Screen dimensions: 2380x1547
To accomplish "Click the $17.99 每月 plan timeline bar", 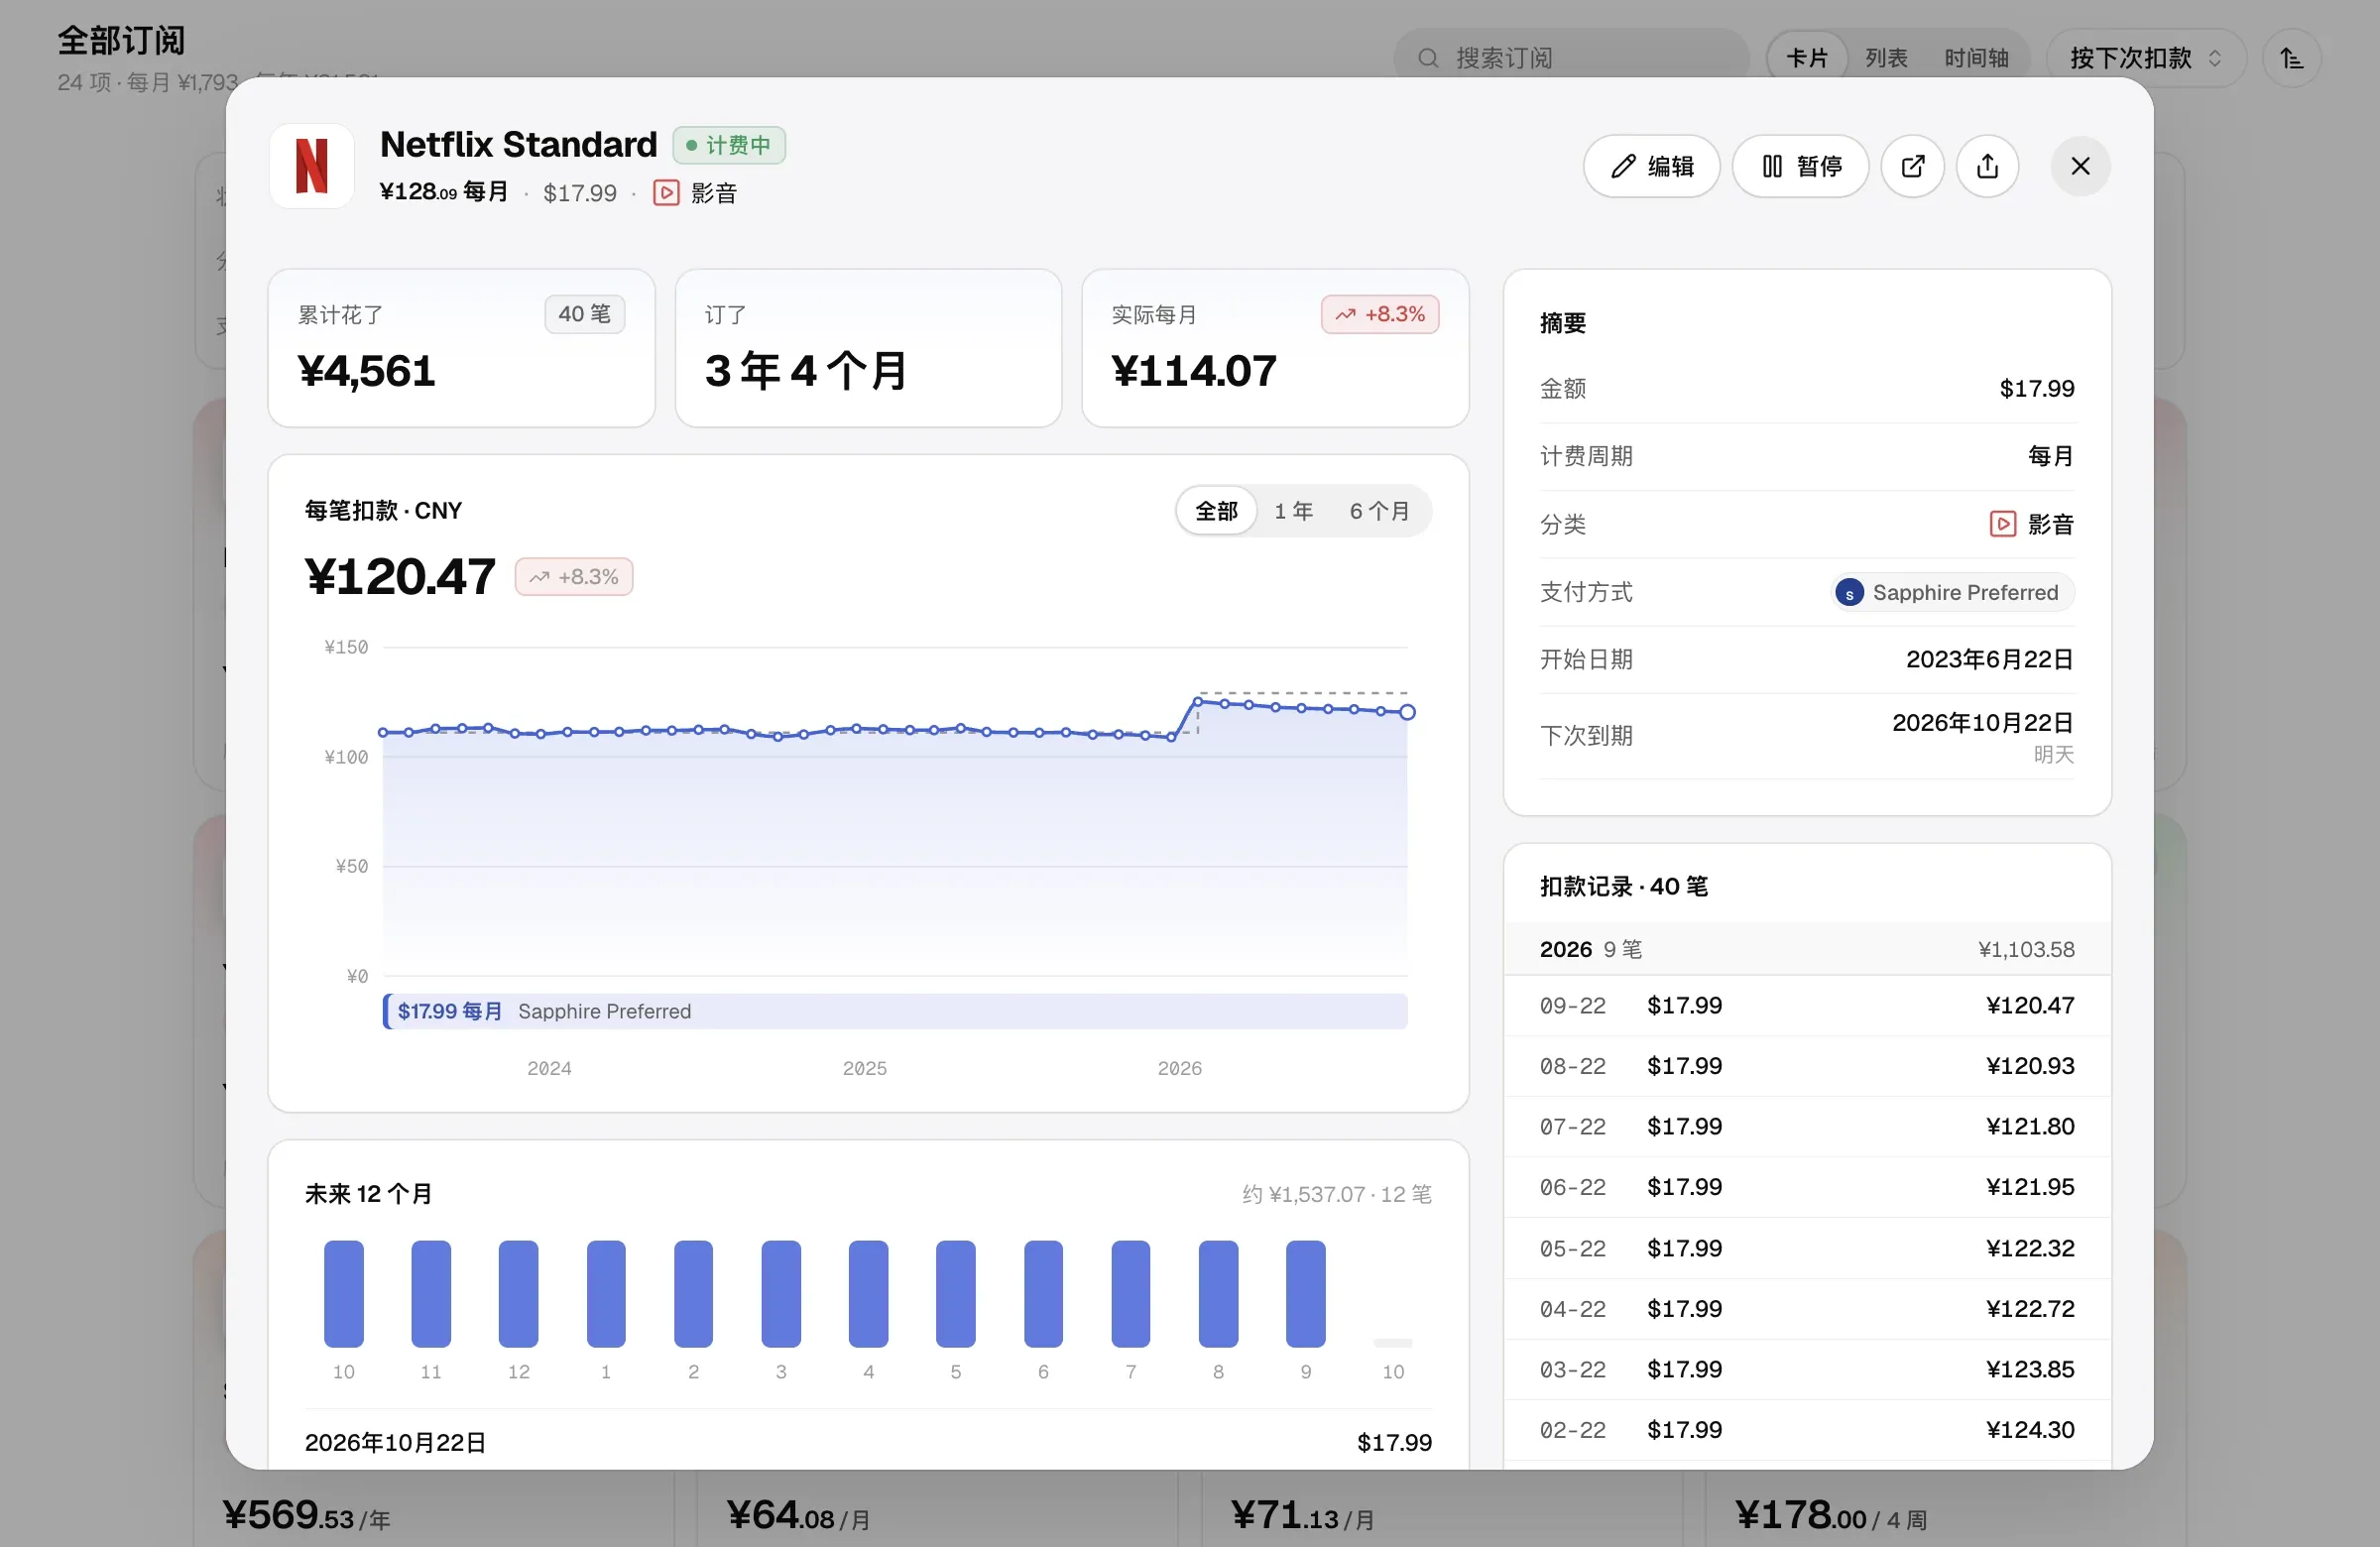I will coord(895,1012).
